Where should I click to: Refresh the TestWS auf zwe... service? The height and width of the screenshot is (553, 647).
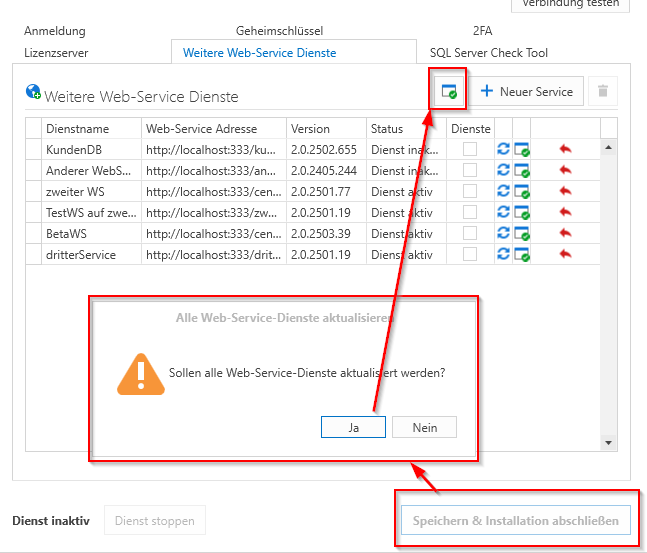pos(503,213)
